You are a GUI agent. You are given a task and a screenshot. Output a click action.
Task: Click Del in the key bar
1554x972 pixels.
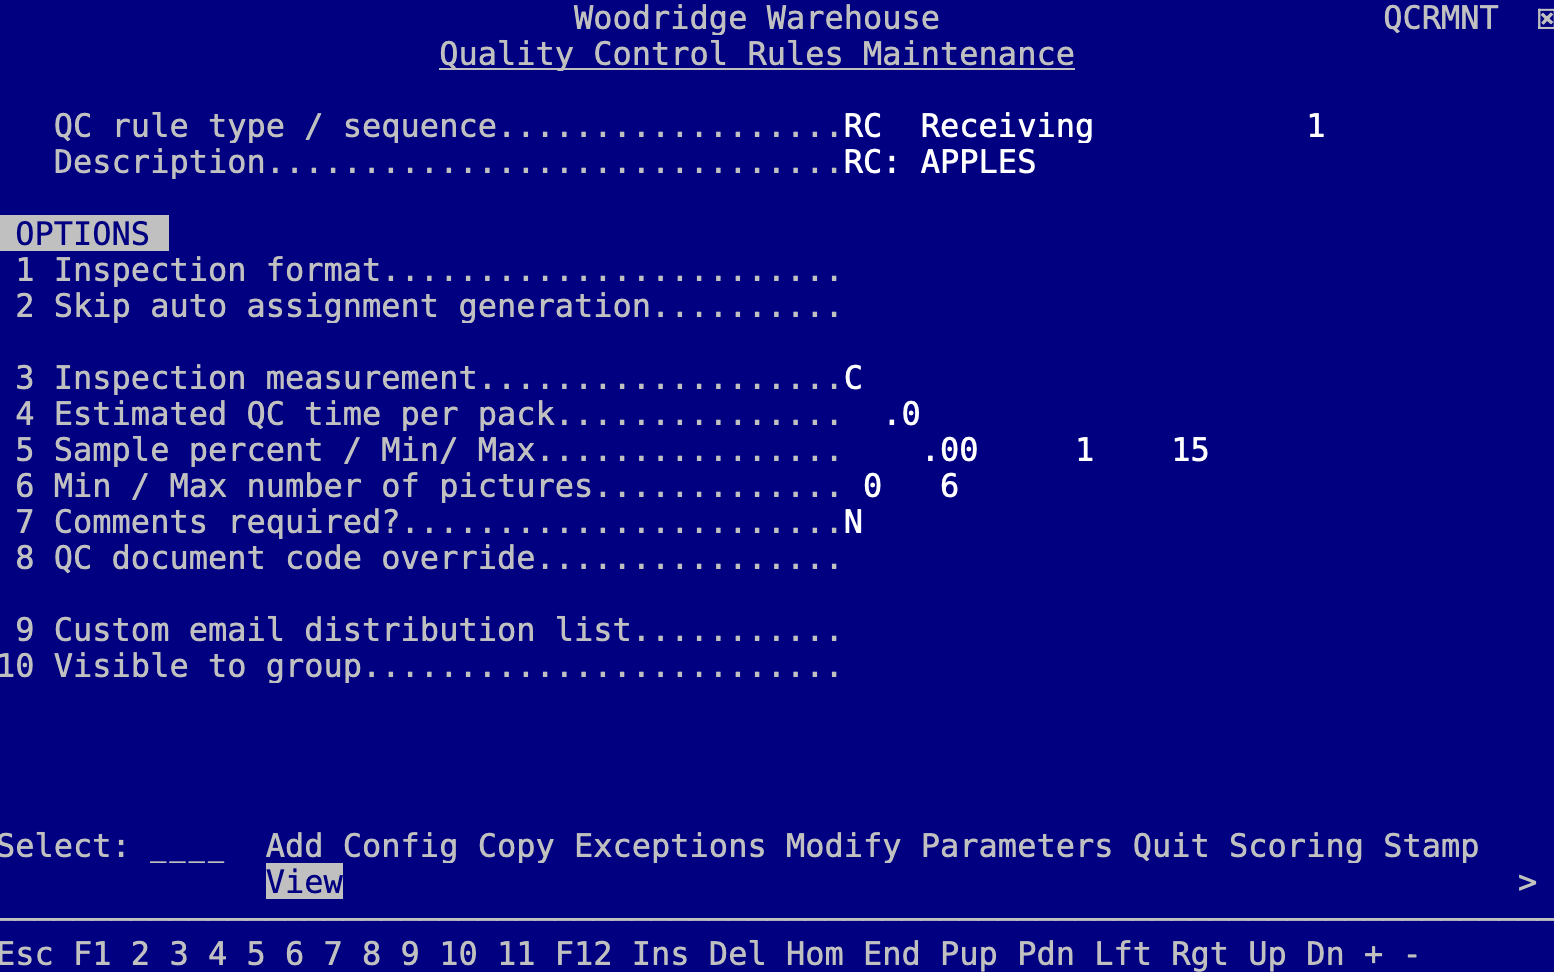(x=737, y=954)
